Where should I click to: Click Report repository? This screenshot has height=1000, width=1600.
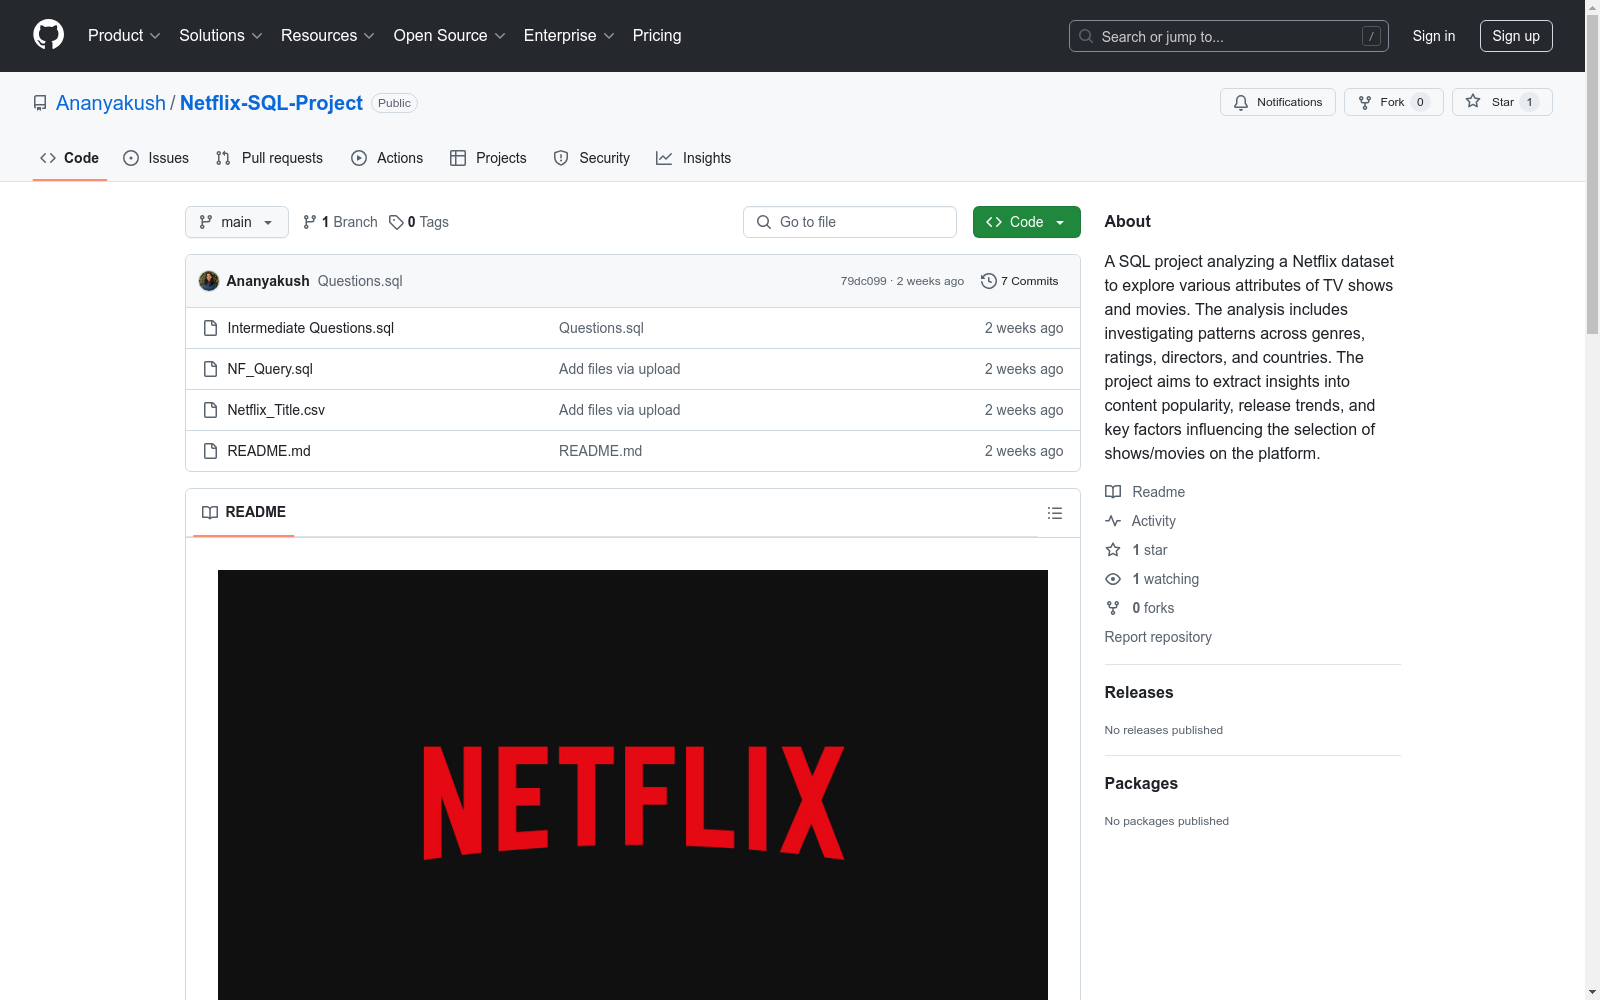tap(1158, 637)
